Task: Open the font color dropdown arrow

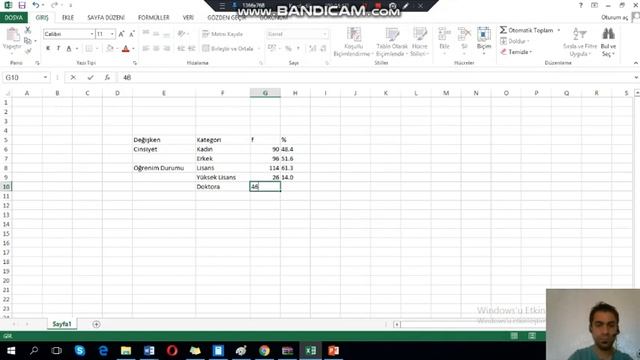Action: (x=133, y=49)
